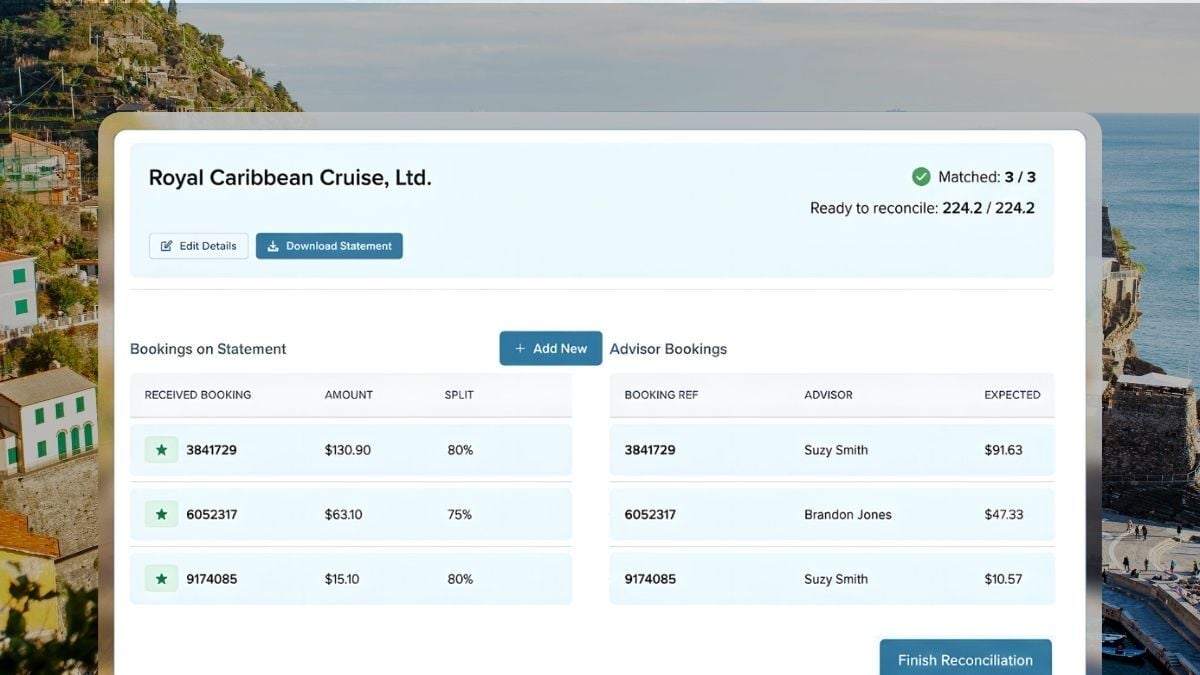Click the Ready to reconcile 224.2 total
This screenshot has width=1200, height=675.
922,208
